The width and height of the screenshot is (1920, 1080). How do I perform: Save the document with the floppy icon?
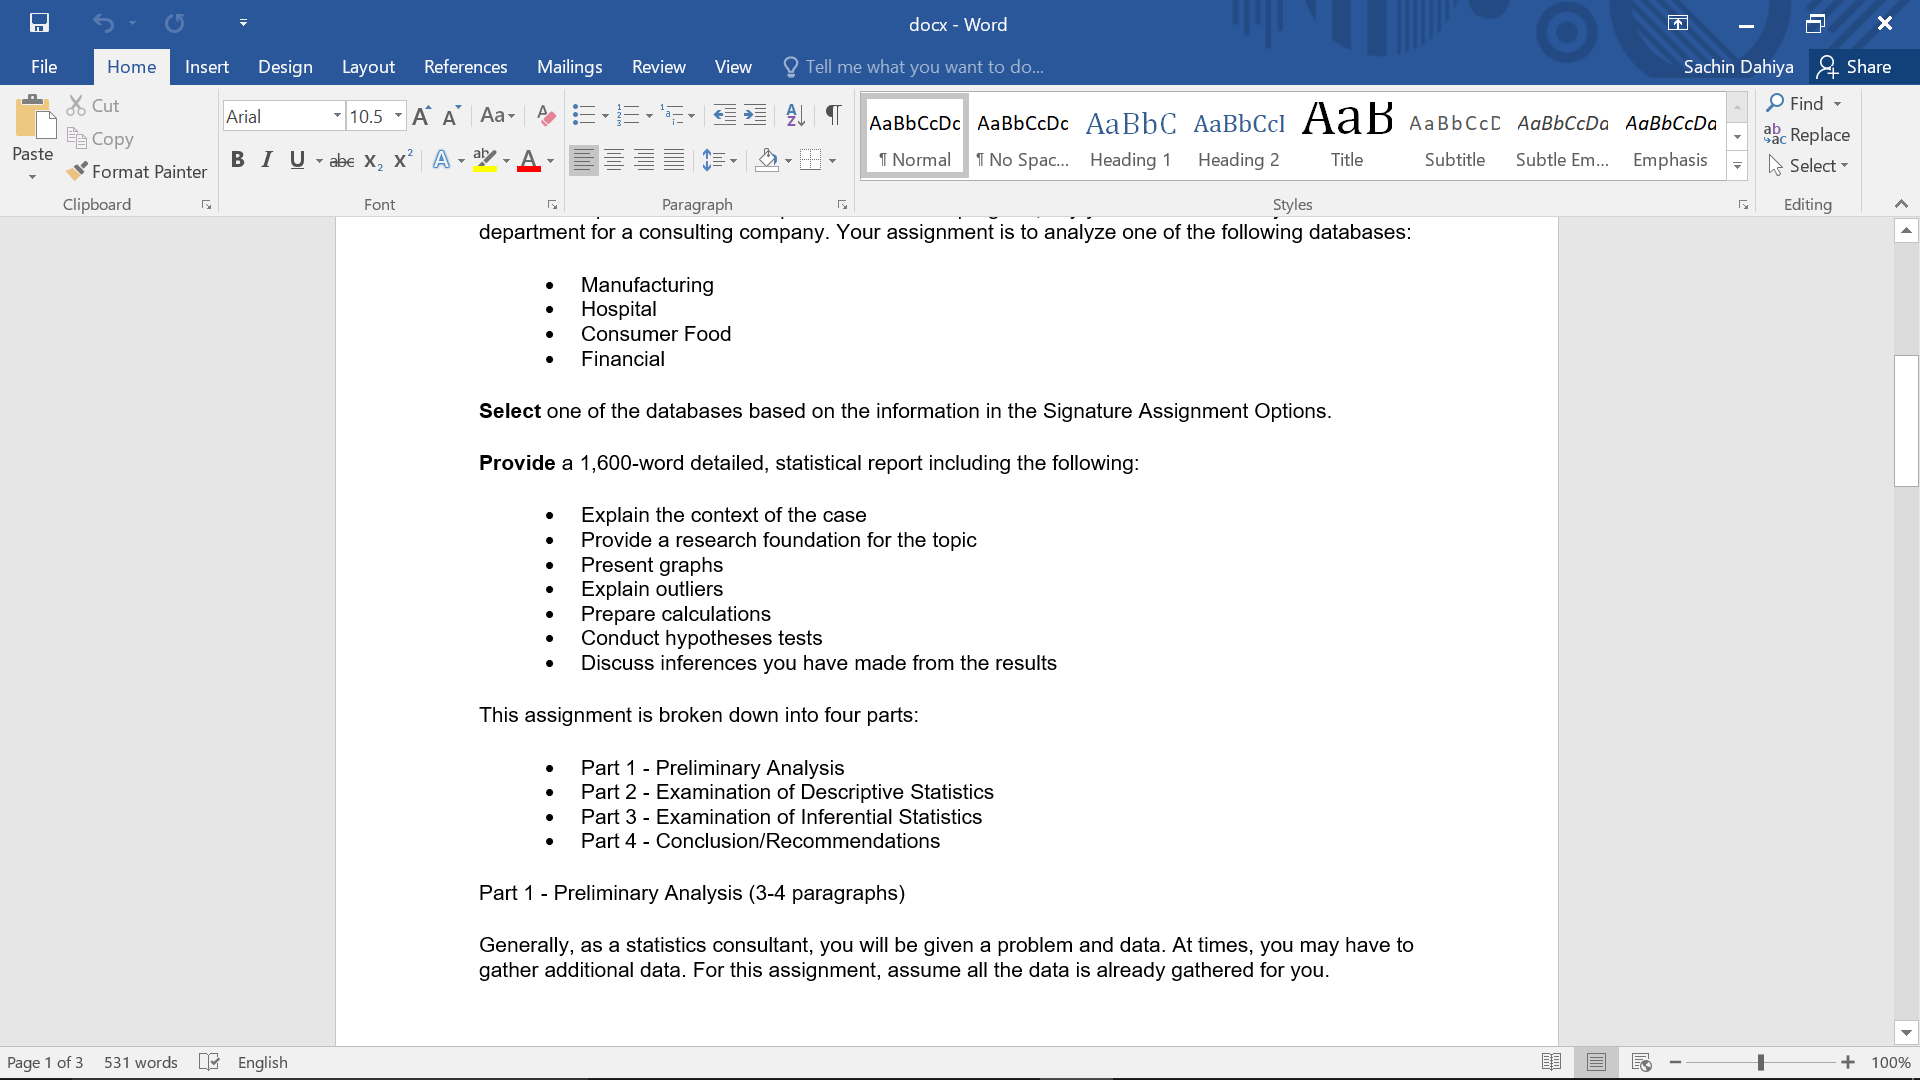point(39,23)
